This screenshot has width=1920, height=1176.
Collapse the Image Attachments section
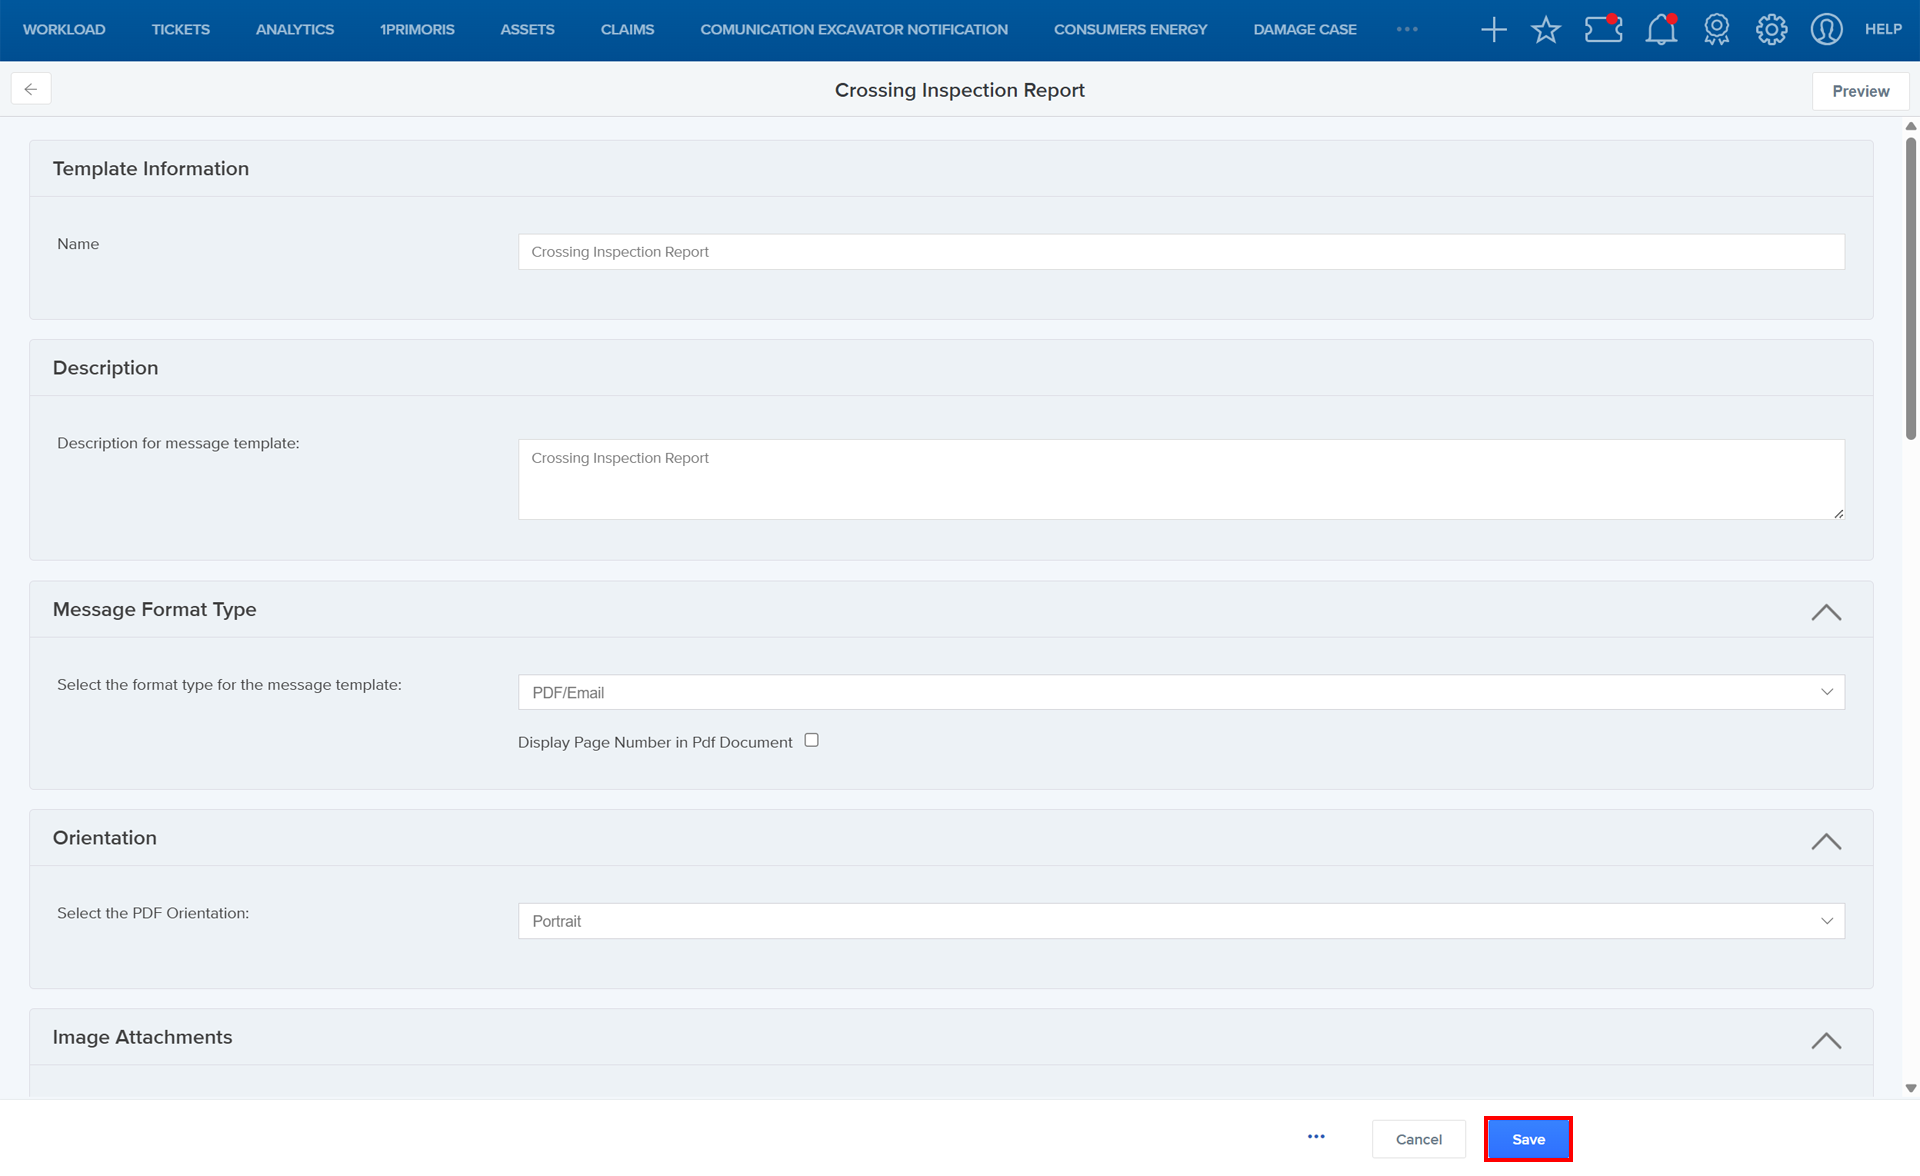click(x=1825, y=1041)
